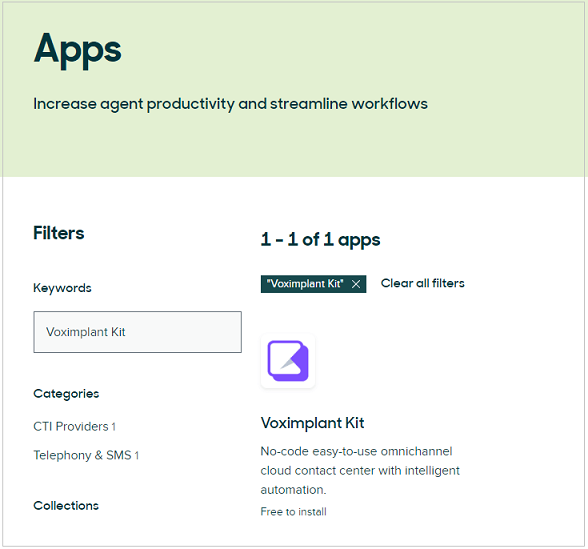The width and height of the screenshot is (588, 549).
Task: Click Clear all filters link
Action: (x=423, y=283)
